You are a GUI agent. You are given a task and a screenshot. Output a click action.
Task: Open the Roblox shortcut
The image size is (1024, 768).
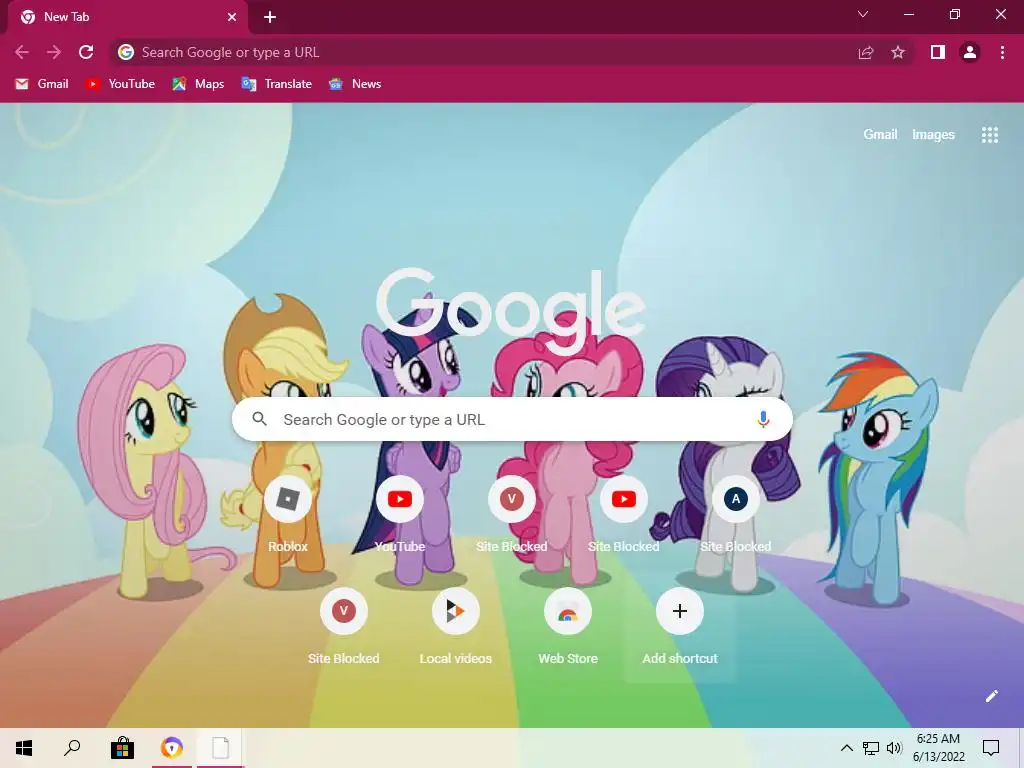tap(287, 515)
